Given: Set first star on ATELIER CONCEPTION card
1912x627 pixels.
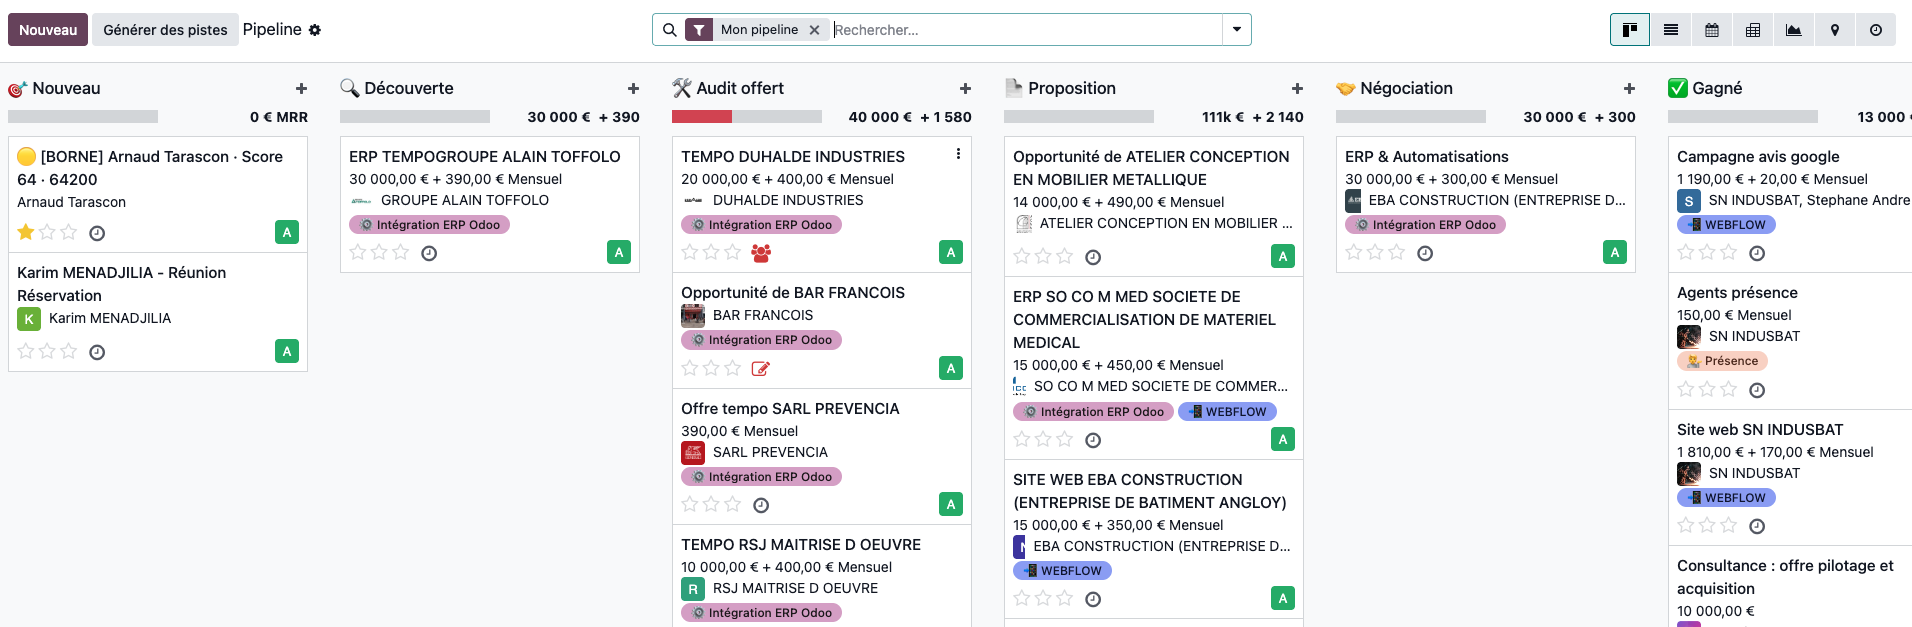Looking at the screenshot, I should (x=1022, y=256).
